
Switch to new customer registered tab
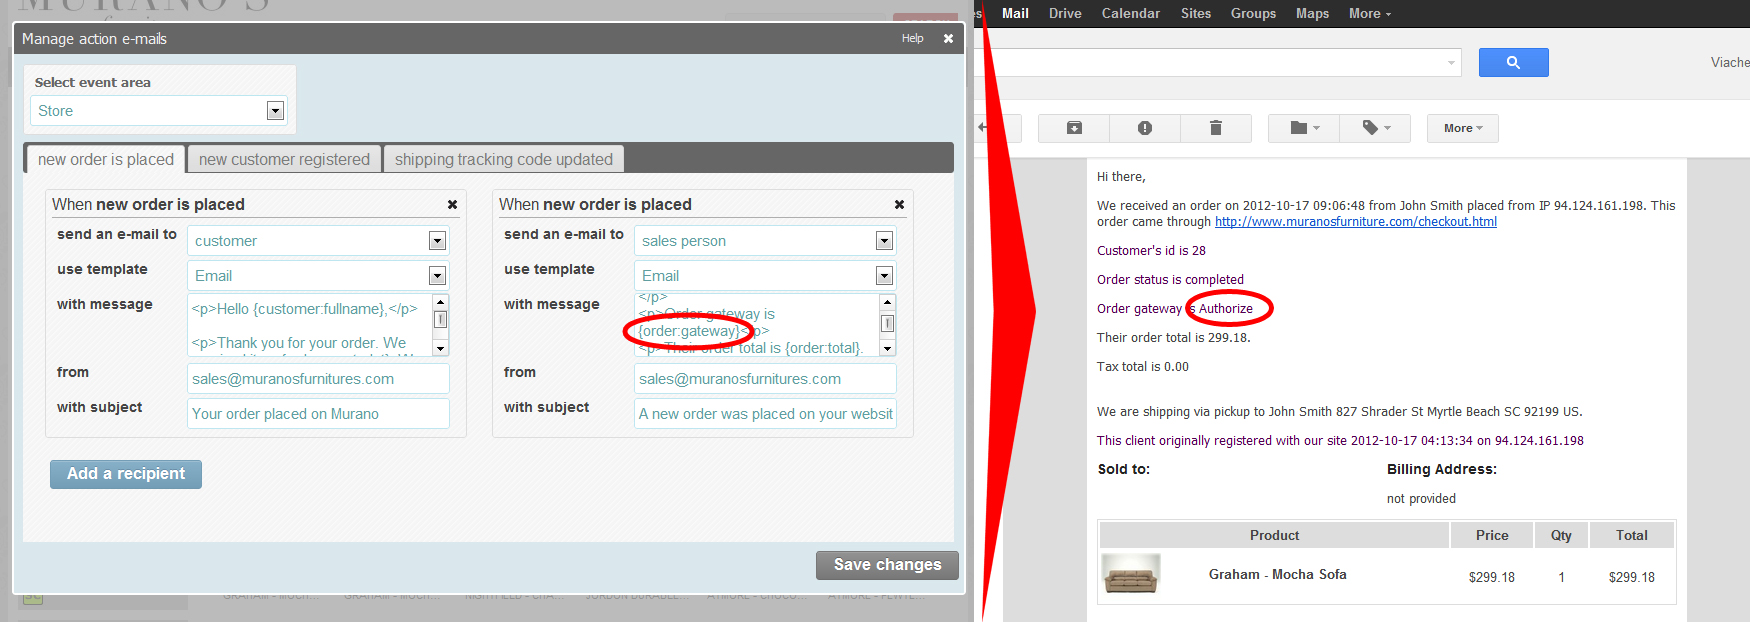pyautogui.click(x=284, y=159)
